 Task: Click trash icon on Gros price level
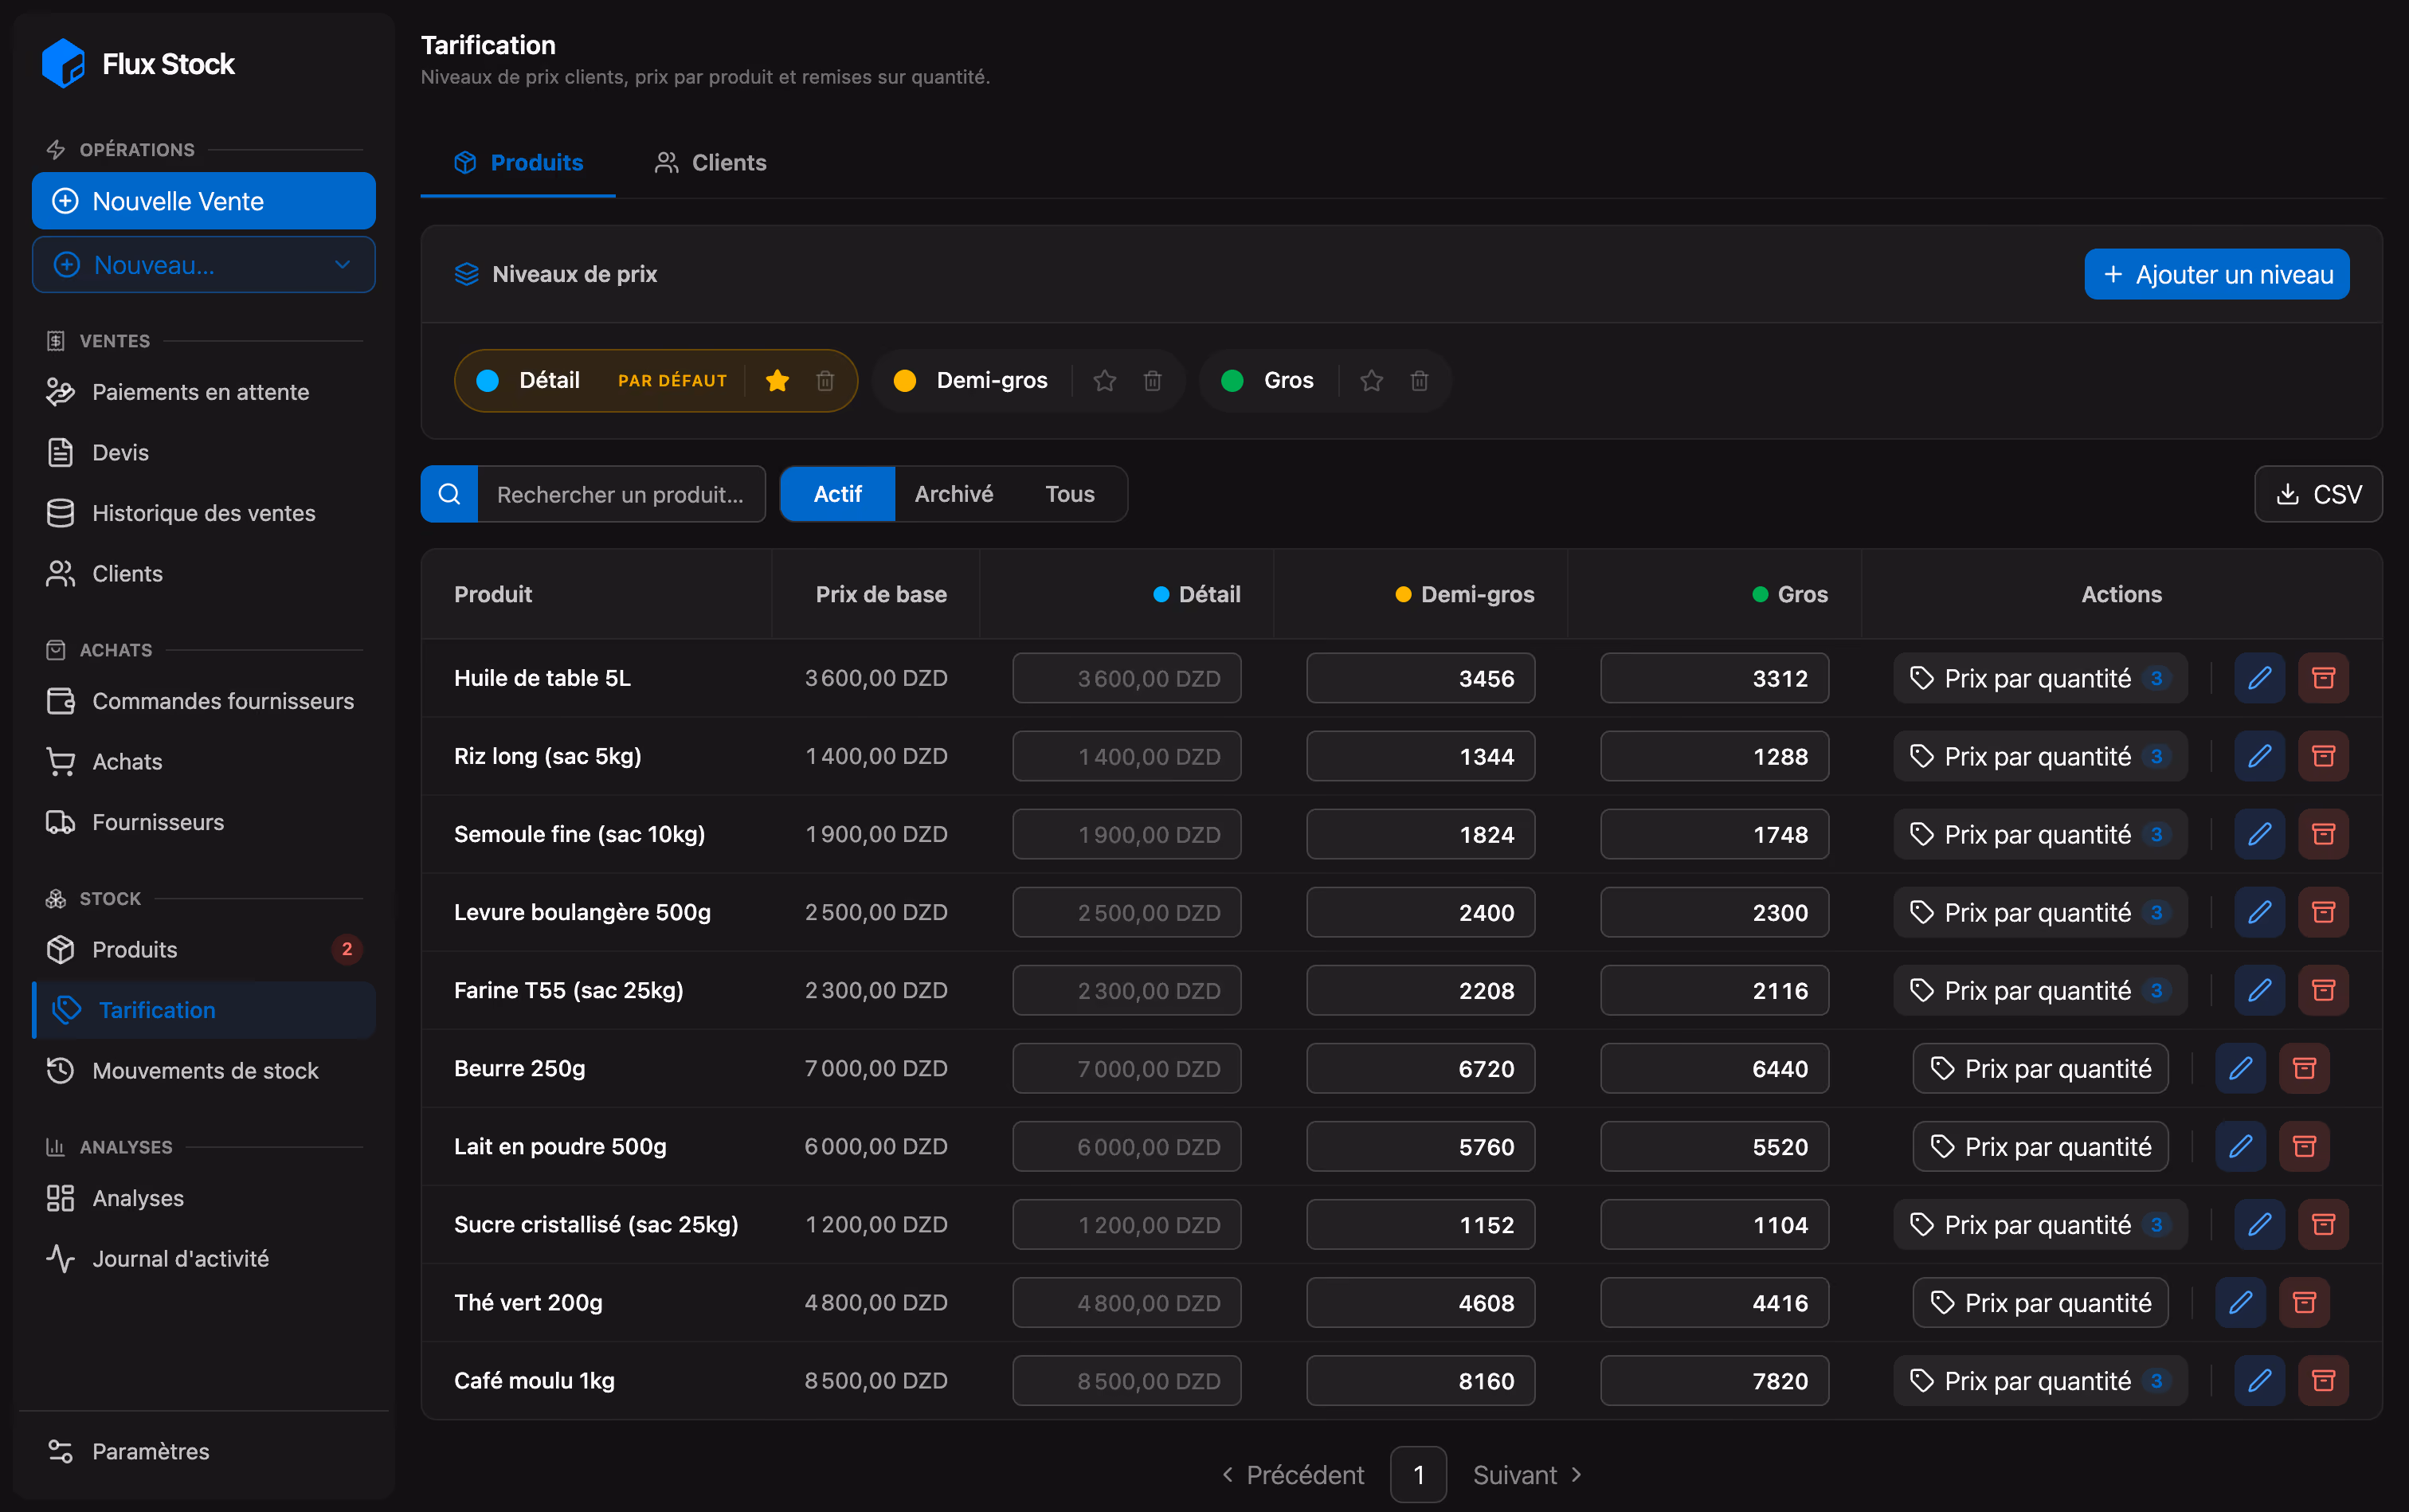coord(1419,380)
